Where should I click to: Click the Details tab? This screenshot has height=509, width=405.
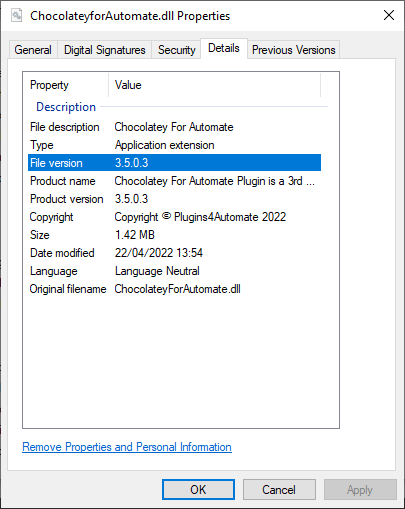click(224, 49)
